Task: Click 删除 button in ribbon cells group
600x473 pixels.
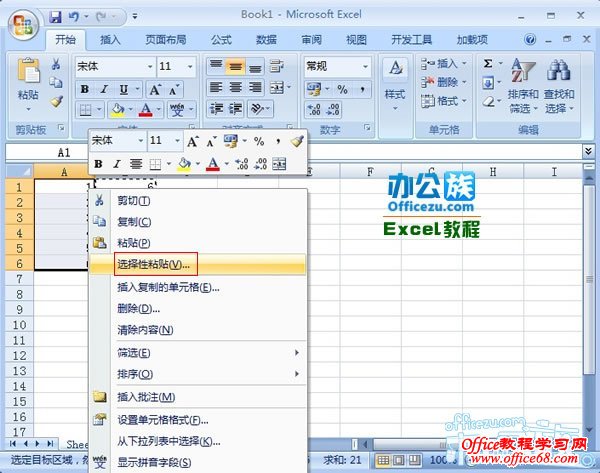Action: 440,82
